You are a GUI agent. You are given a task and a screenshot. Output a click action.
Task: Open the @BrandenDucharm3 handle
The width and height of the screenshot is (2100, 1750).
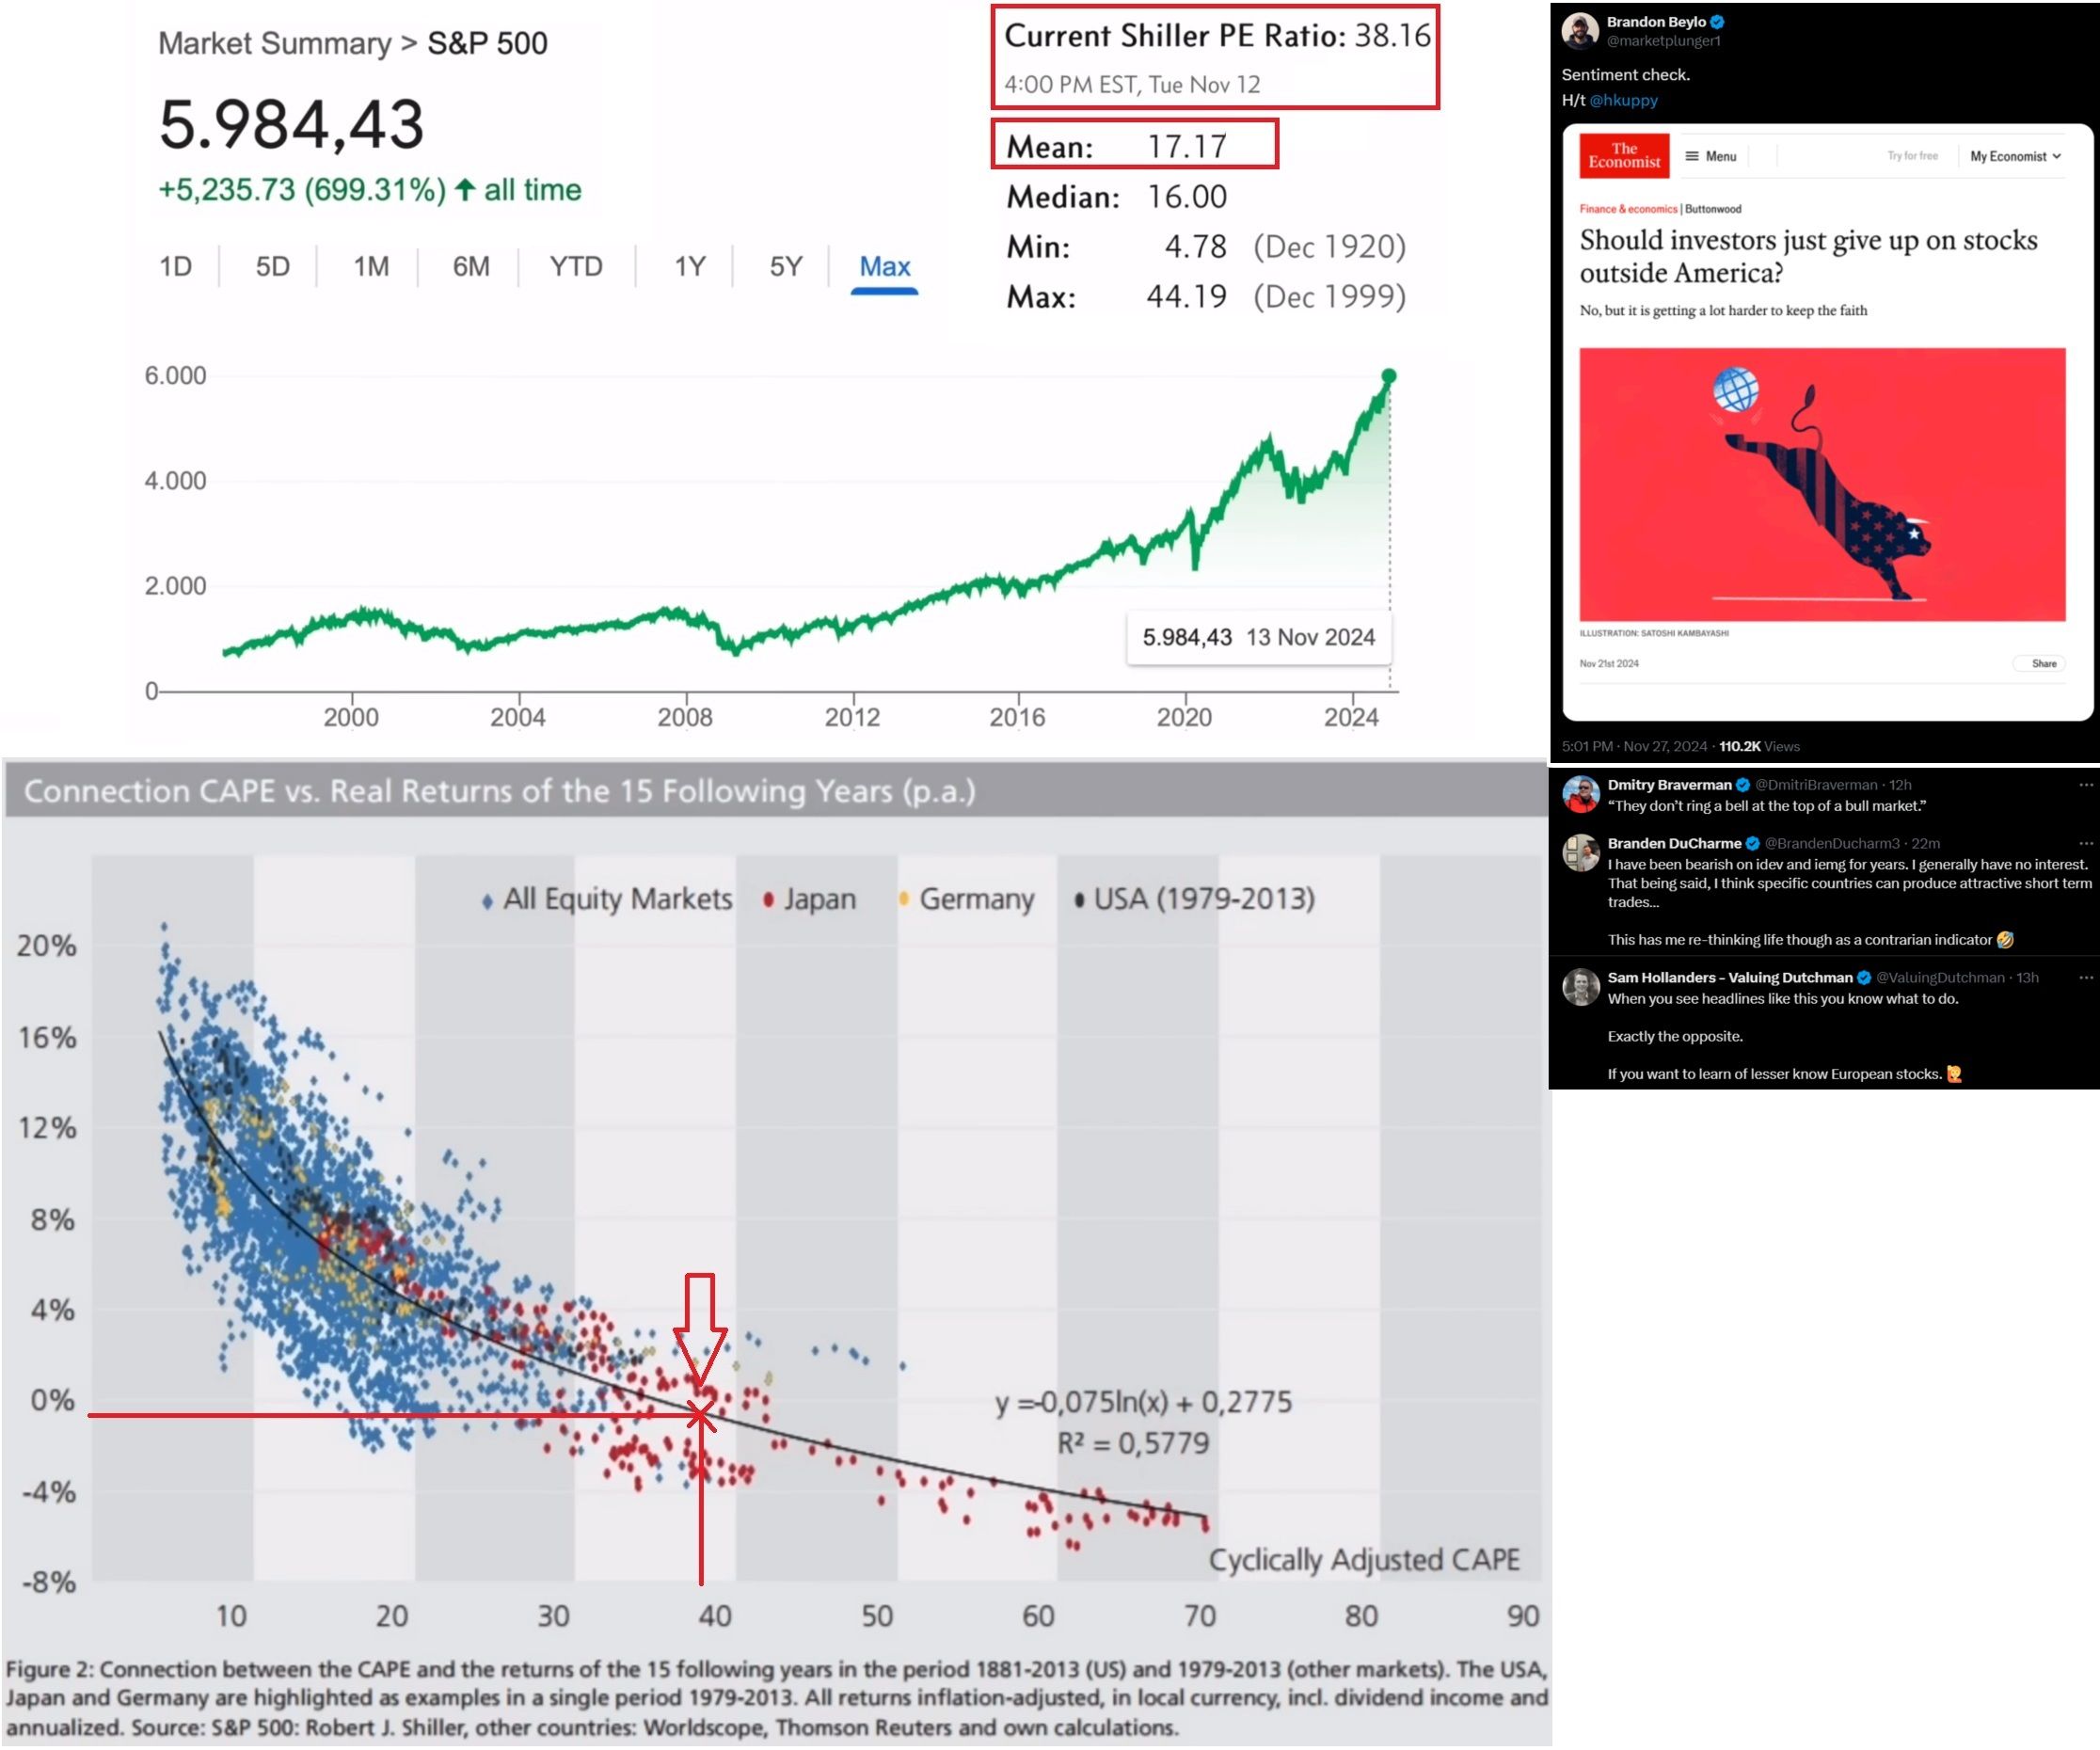1832,843
